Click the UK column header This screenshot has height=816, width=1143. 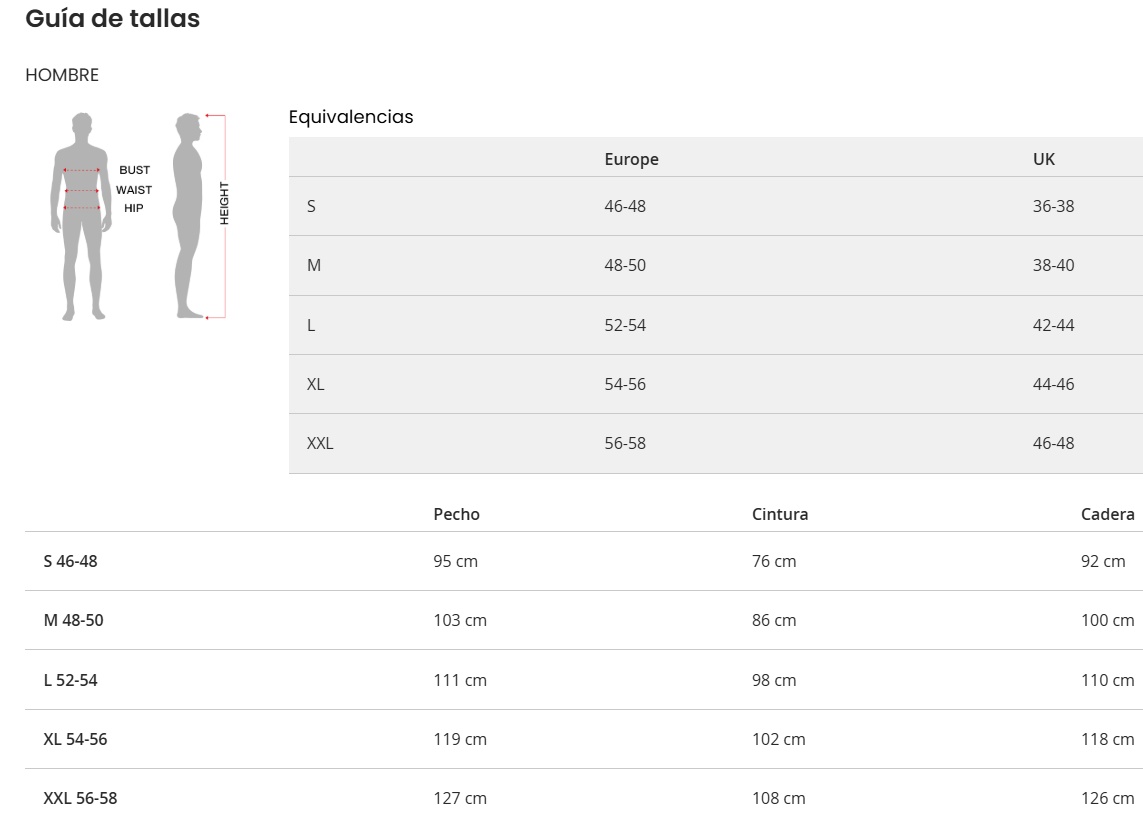[1043, 159]
